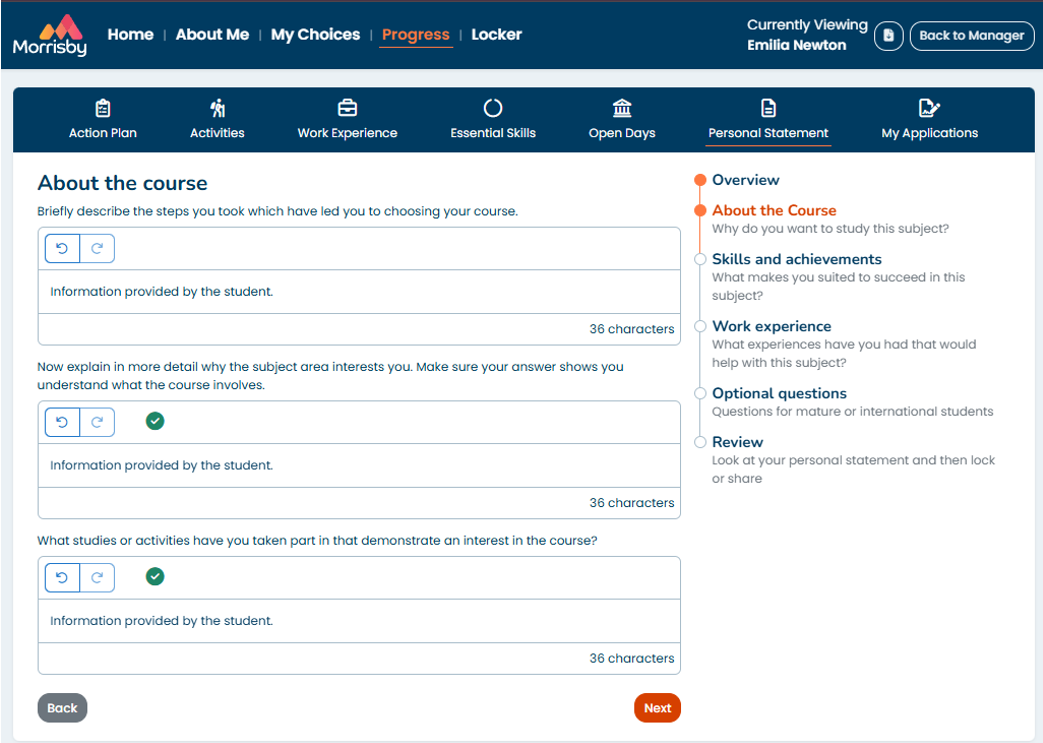Select the Progress menu item
Image resolution: width=1043 pixels, height=743 pixels.
point(416,35)
